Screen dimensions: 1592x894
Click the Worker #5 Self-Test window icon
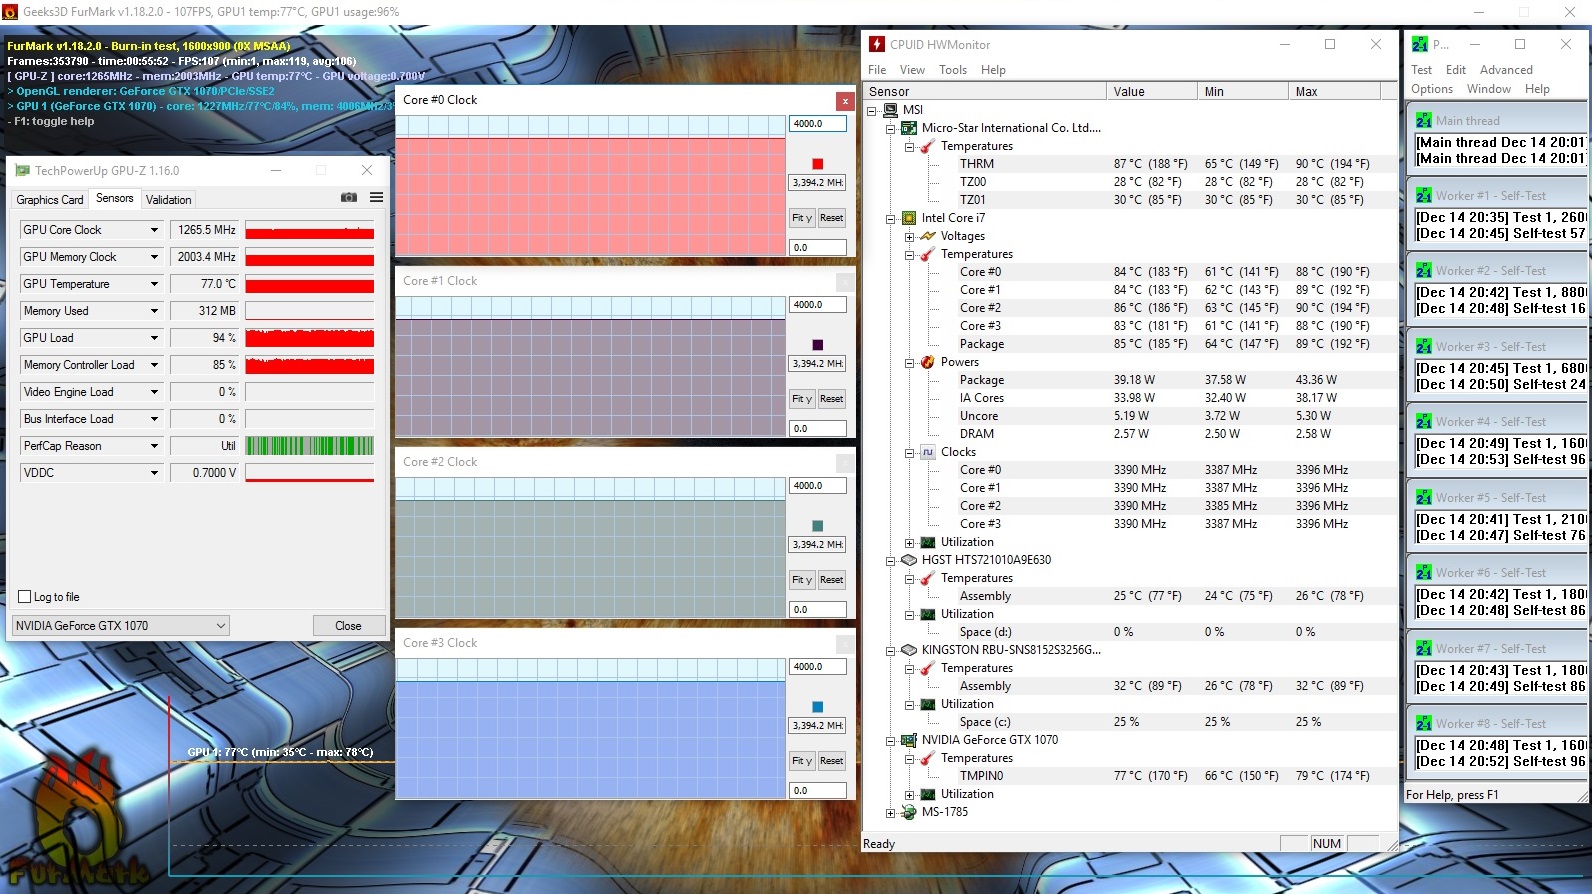[x=1424, y=497]
